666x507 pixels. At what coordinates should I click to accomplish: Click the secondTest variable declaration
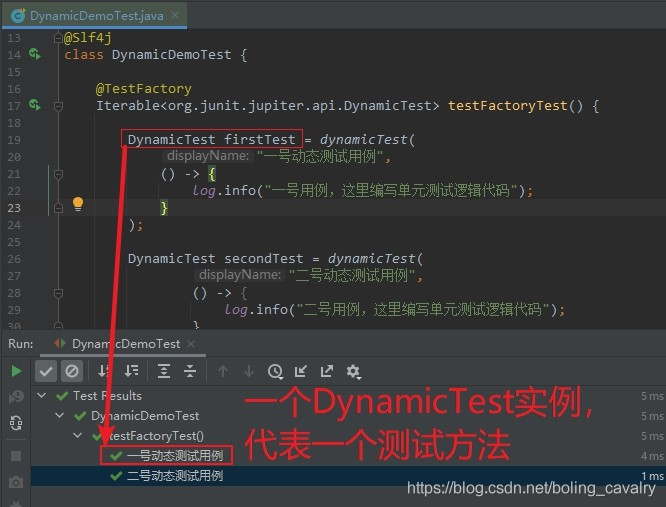point(263,258)
